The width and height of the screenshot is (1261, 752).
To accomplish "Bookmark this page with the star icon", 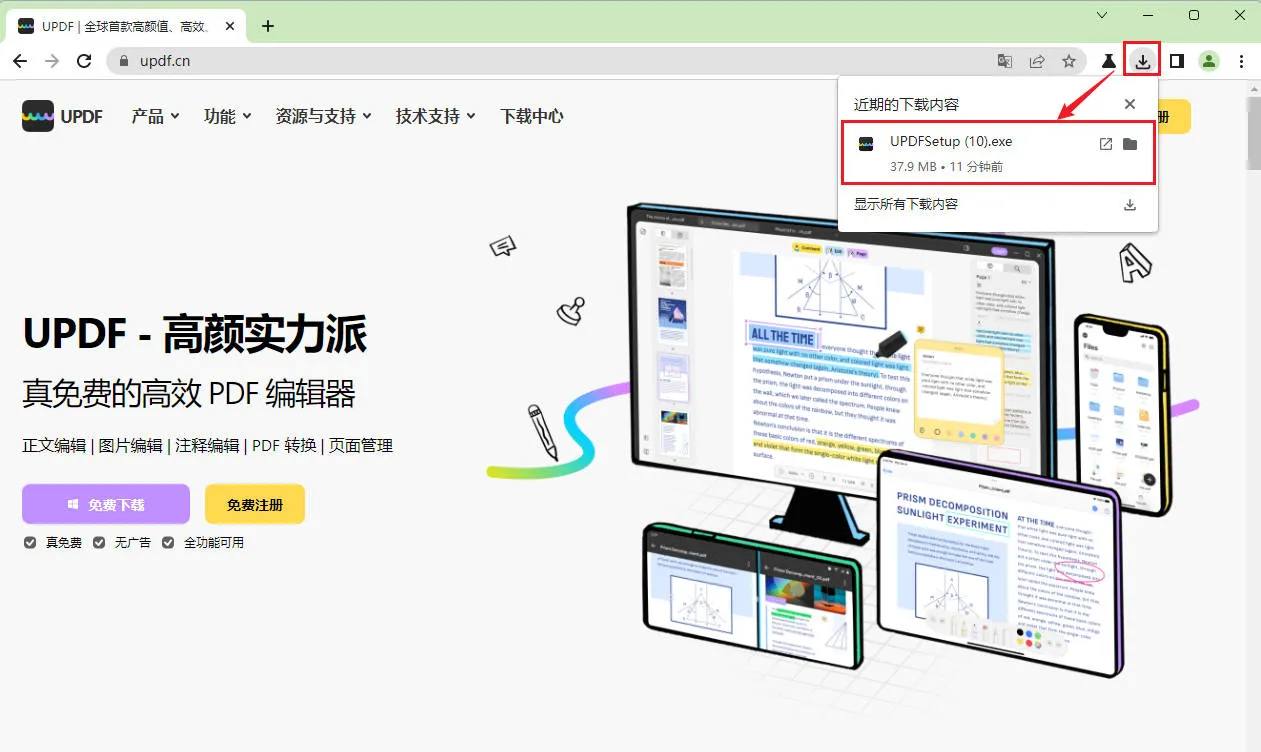I will tap(1069, 61).
